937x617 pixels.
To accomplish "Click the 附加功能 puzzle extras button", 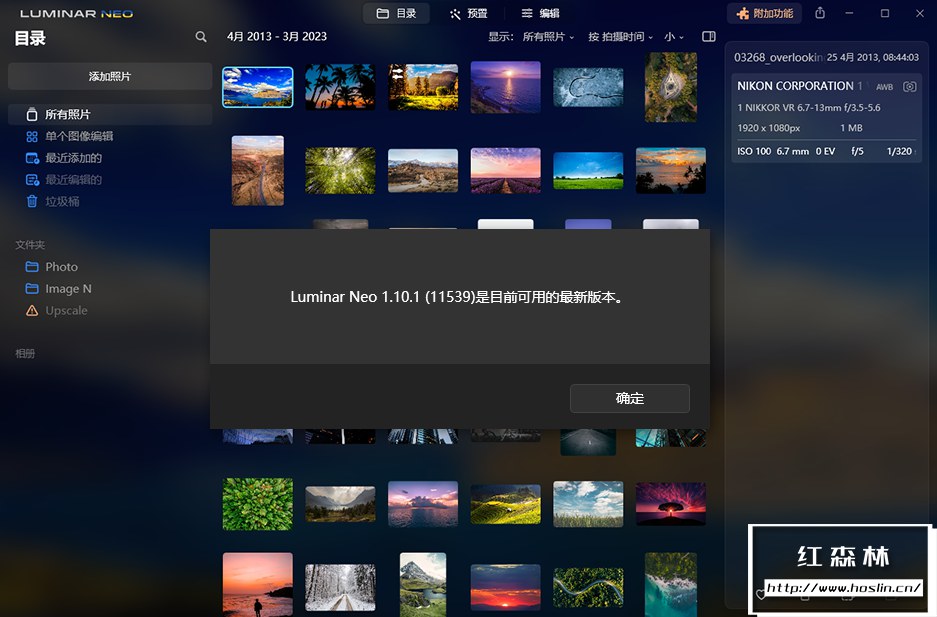I will 765,13.
